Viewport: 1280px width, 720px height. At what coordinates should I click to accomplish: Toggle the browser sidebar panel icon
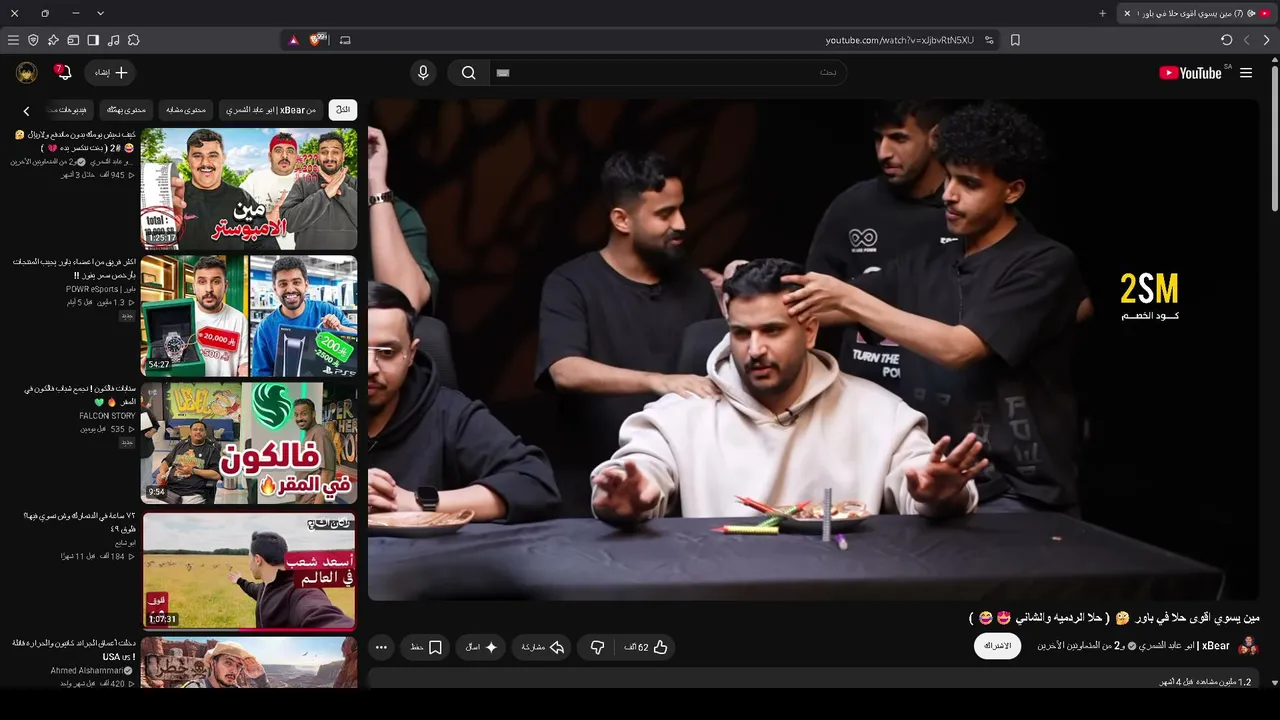[x=93, y=40]
